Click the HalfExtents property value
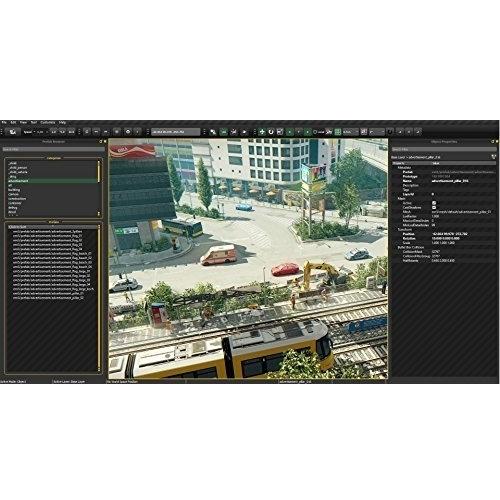 [x=443, y=260]
